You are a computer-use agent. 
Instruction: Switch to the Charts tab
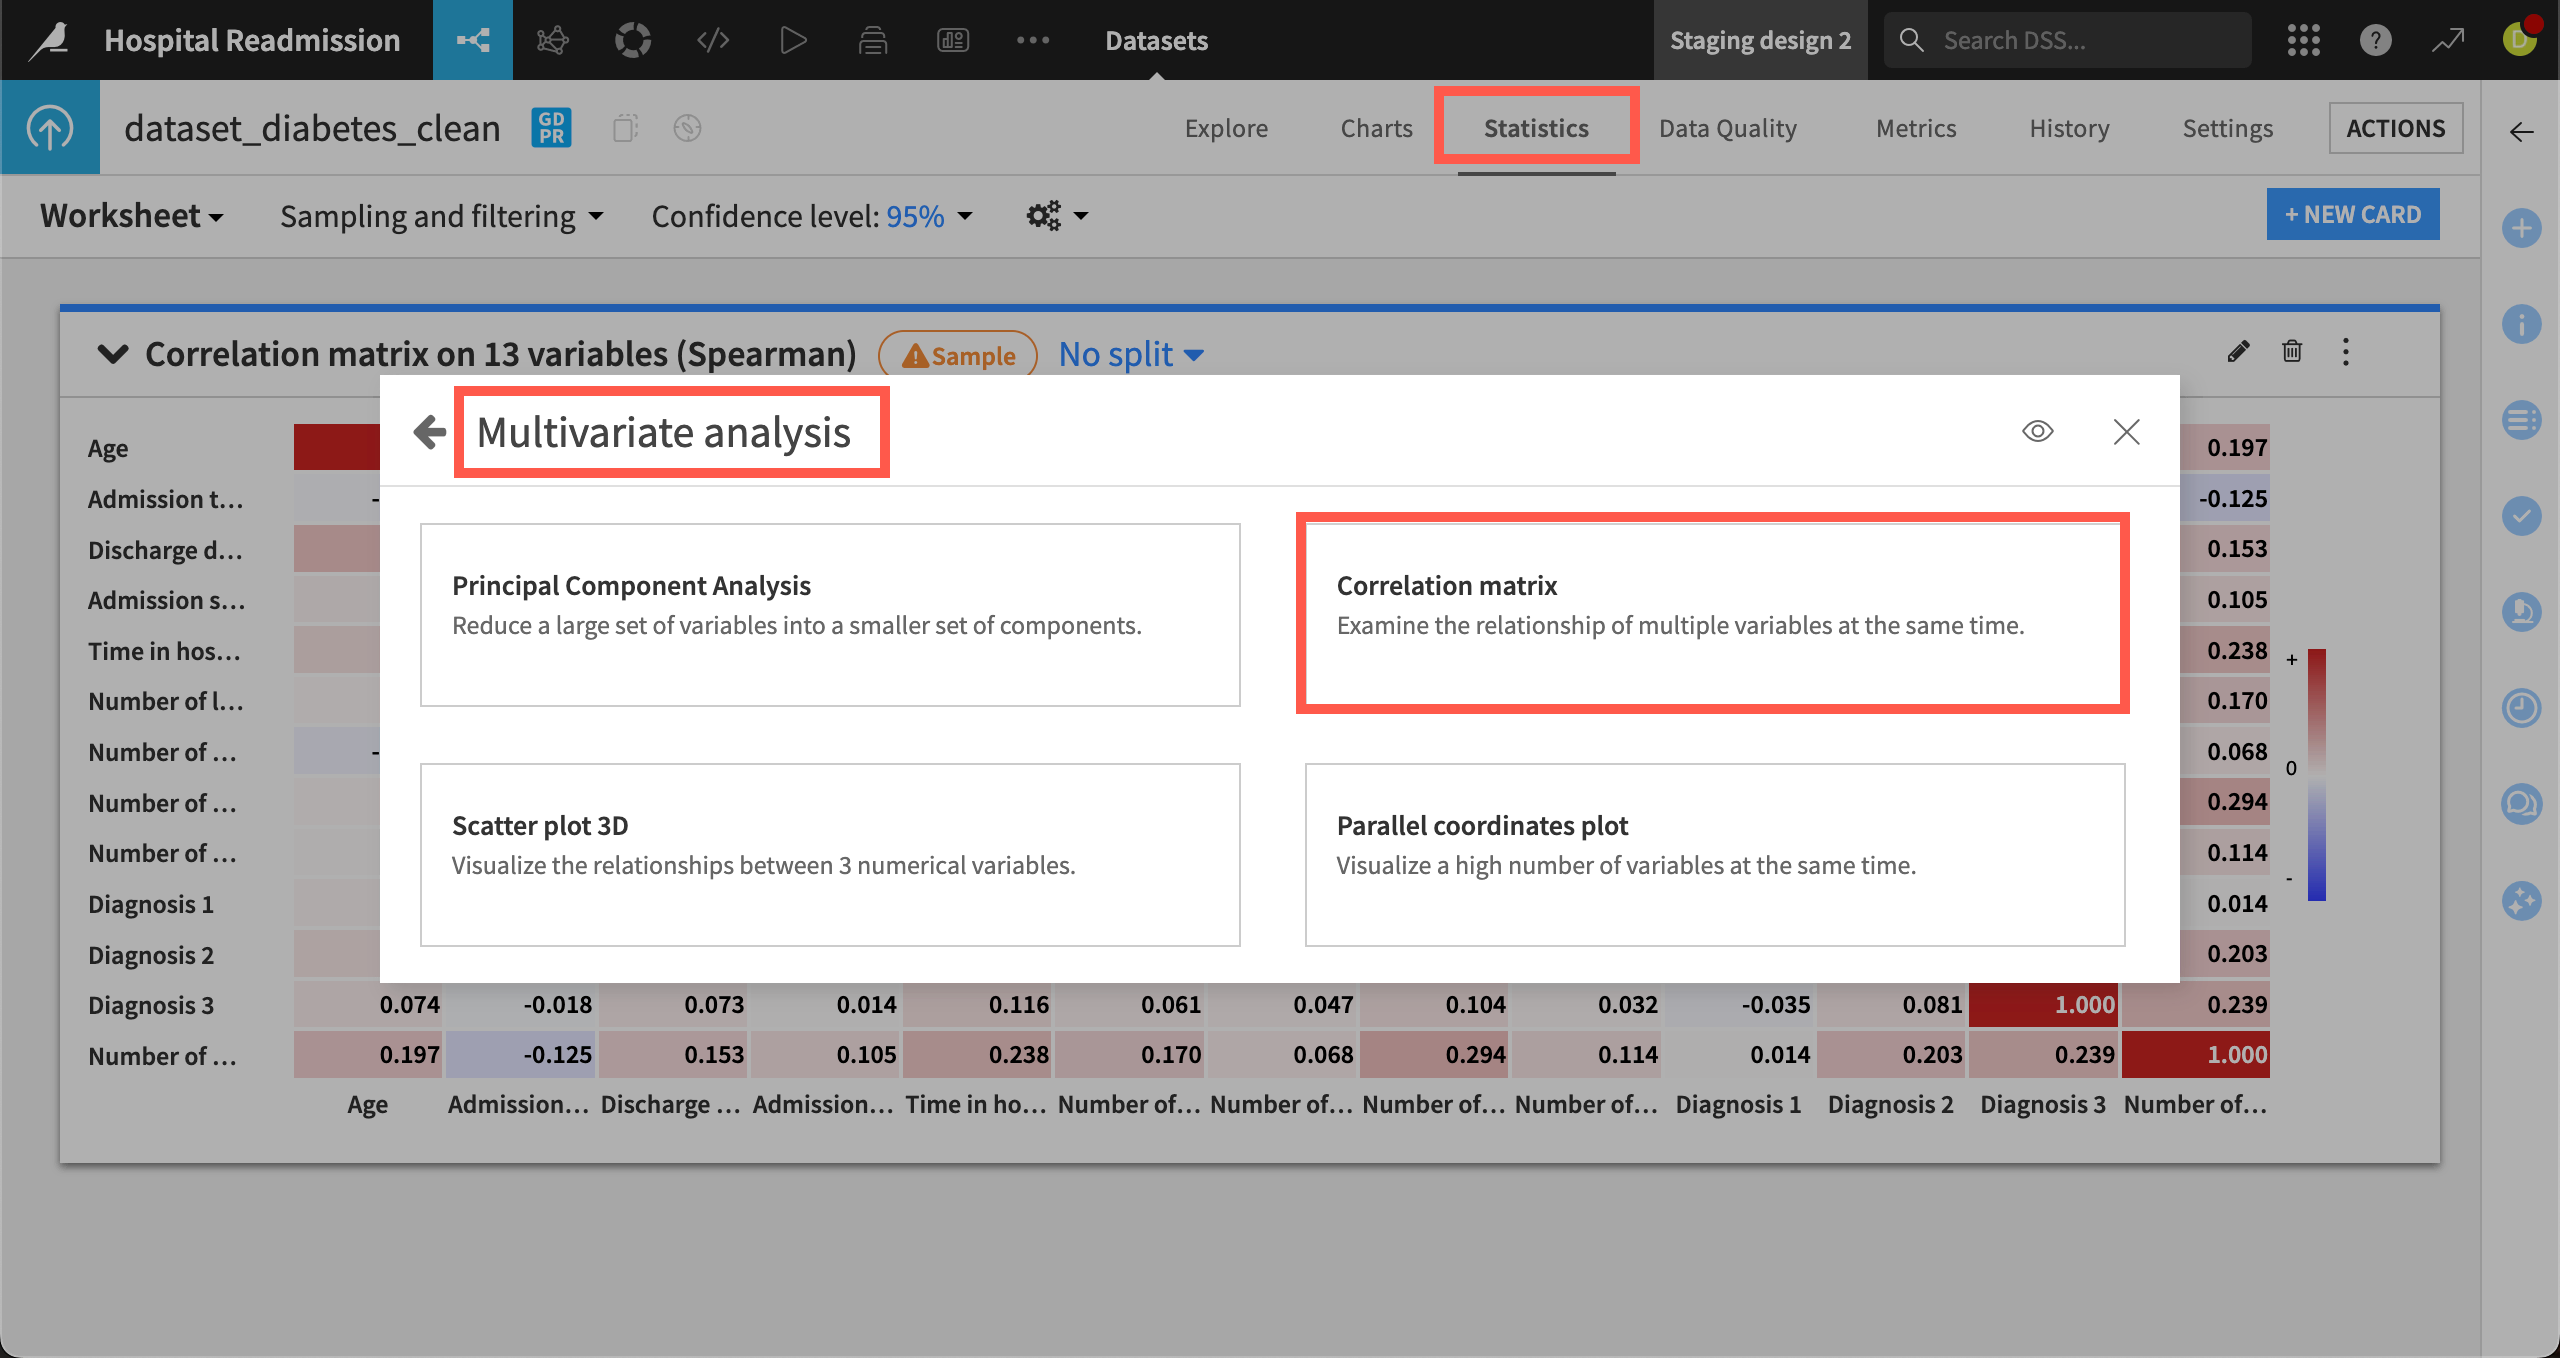(x=1376, y=128)
